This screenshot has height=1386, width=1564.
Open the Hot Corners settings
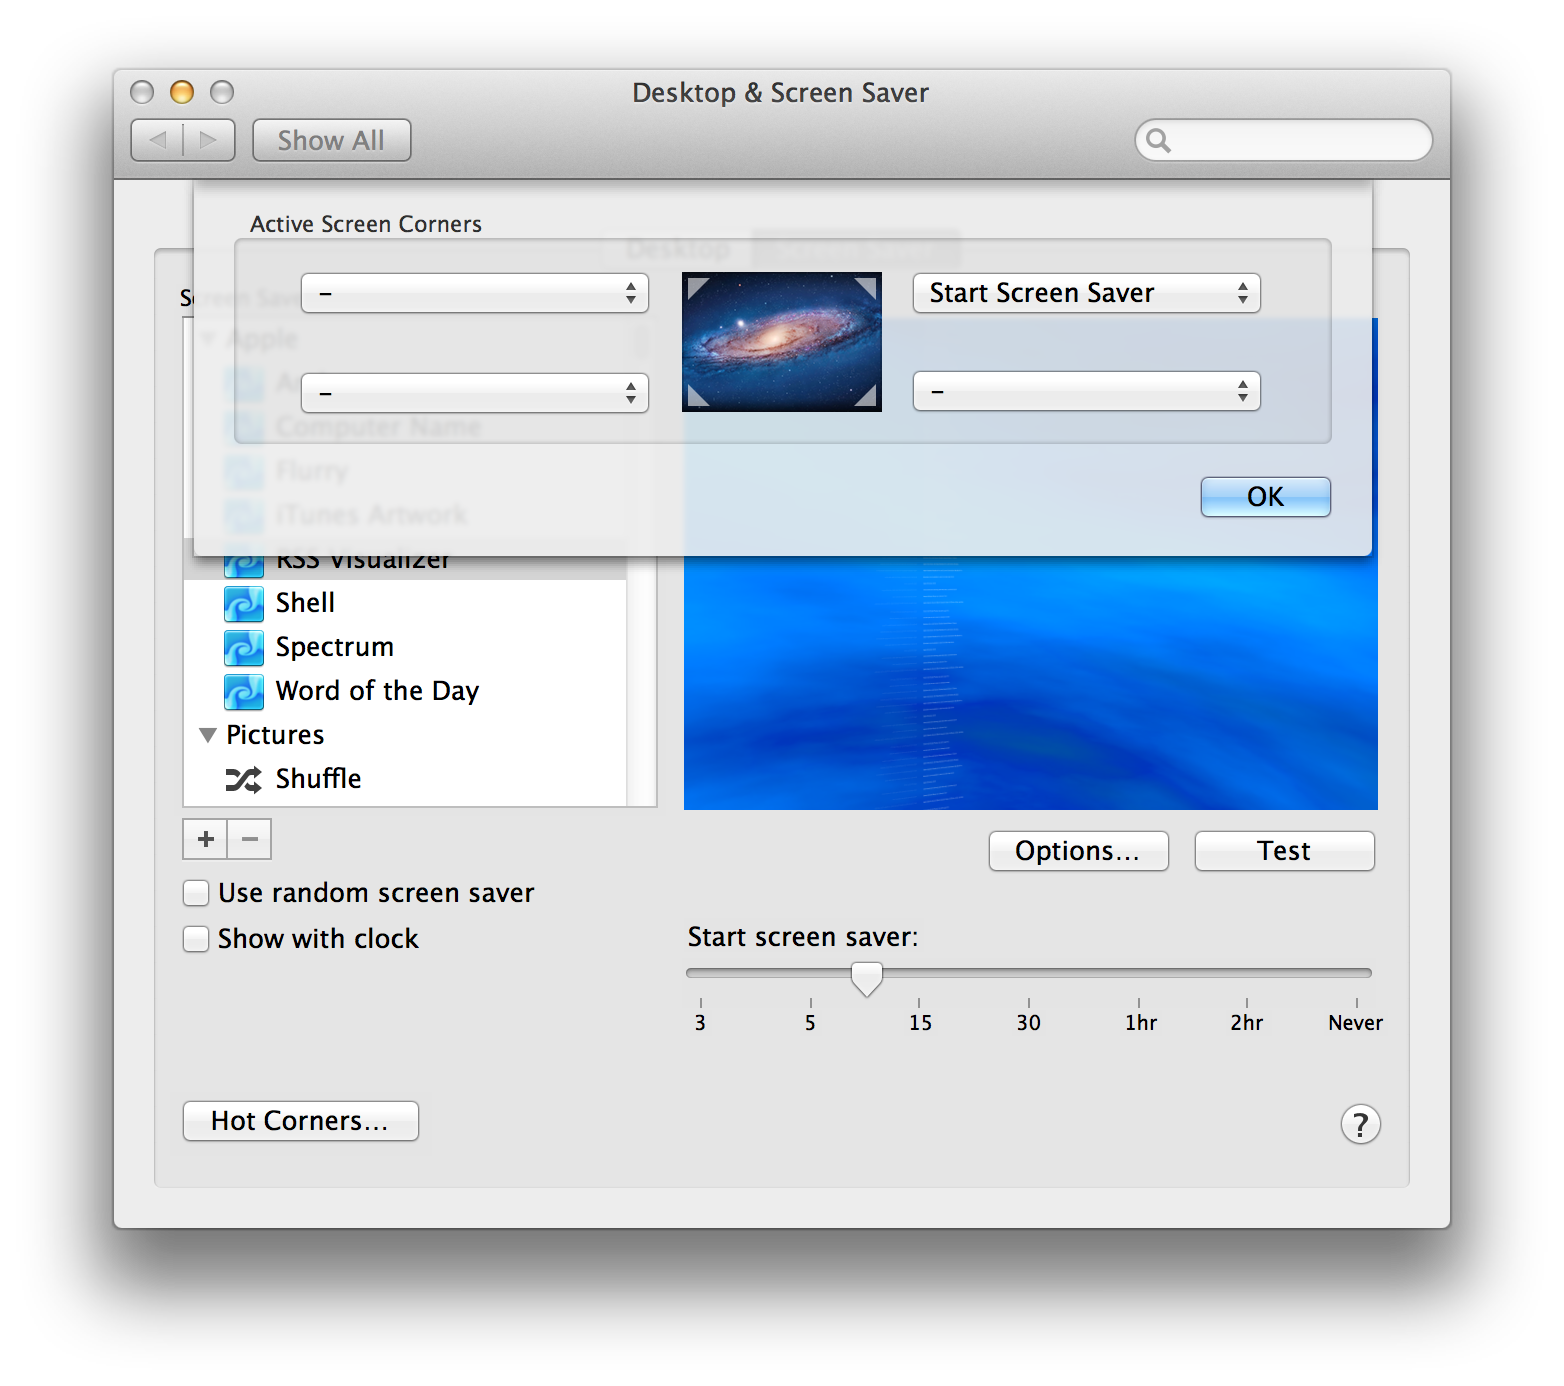[x=301, y=1121]
